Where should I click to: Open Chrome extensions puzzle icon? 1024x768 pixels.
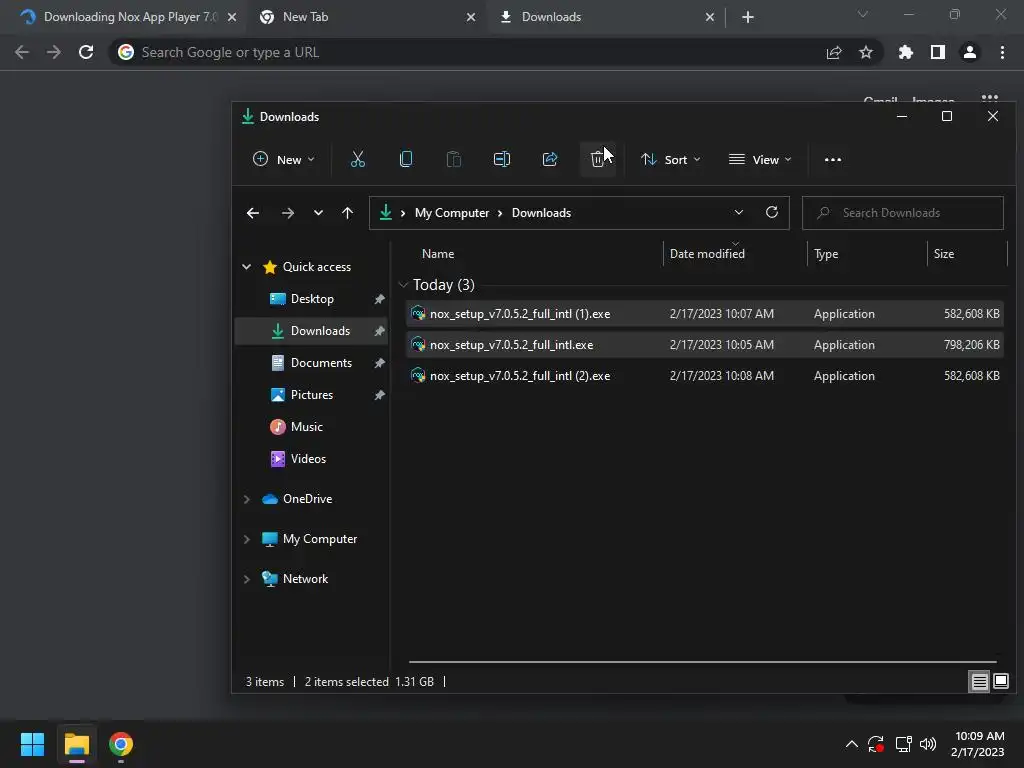[905, 52]
